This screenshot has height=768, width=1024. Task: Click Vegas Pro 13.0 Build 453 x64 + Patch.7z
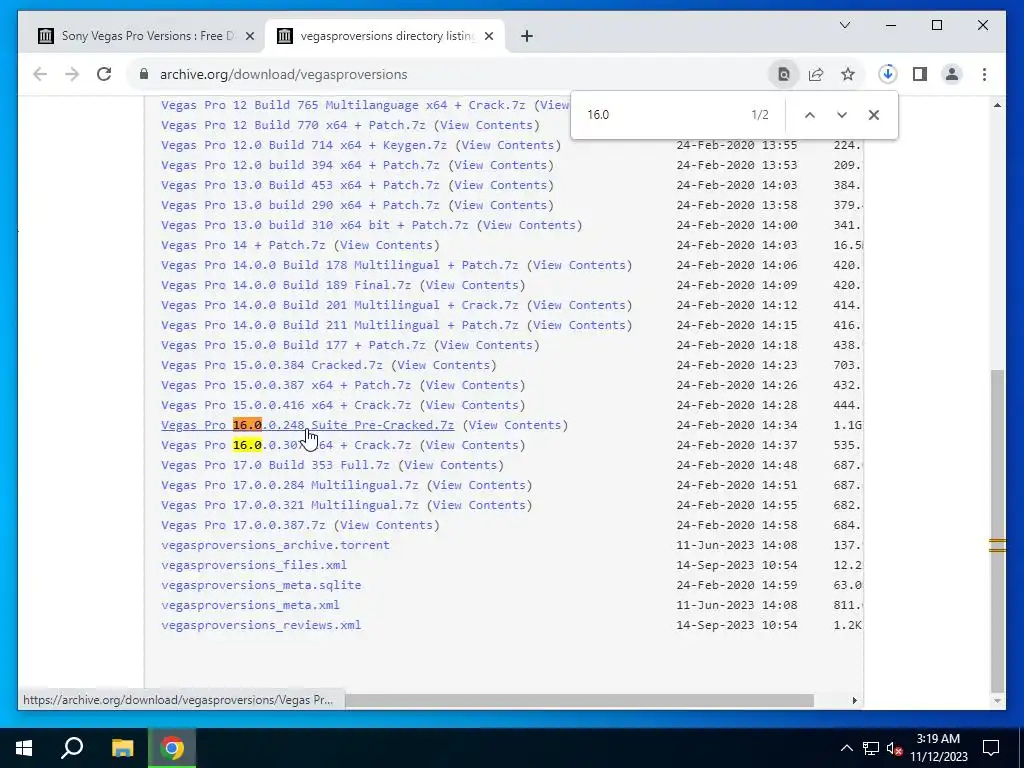(300, 185)
